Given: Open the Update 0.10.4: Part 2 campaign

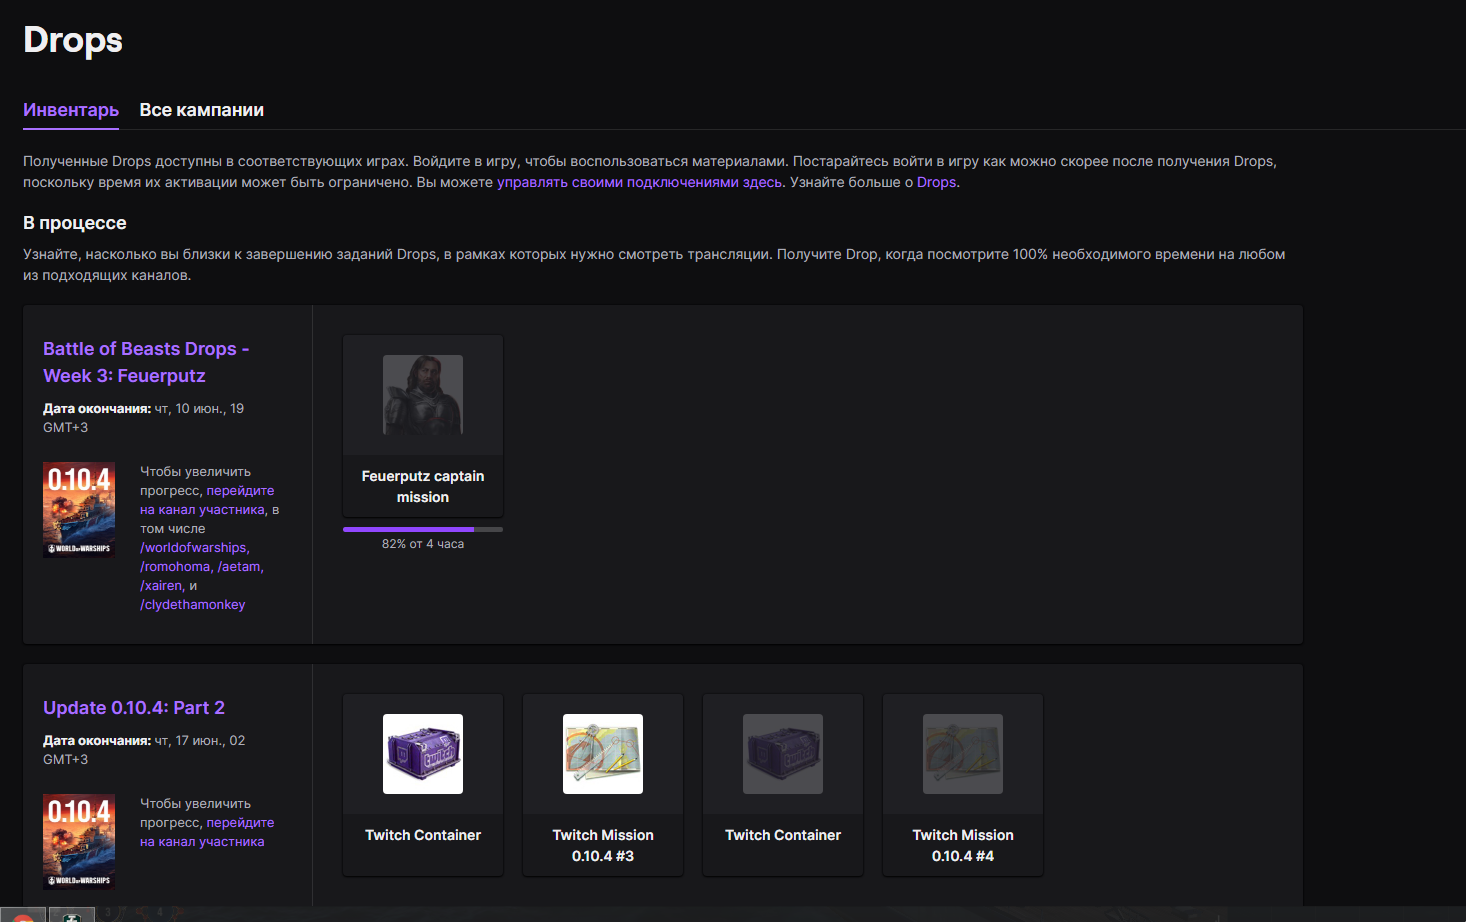Looking at the screenshot, I should point(134,708).
